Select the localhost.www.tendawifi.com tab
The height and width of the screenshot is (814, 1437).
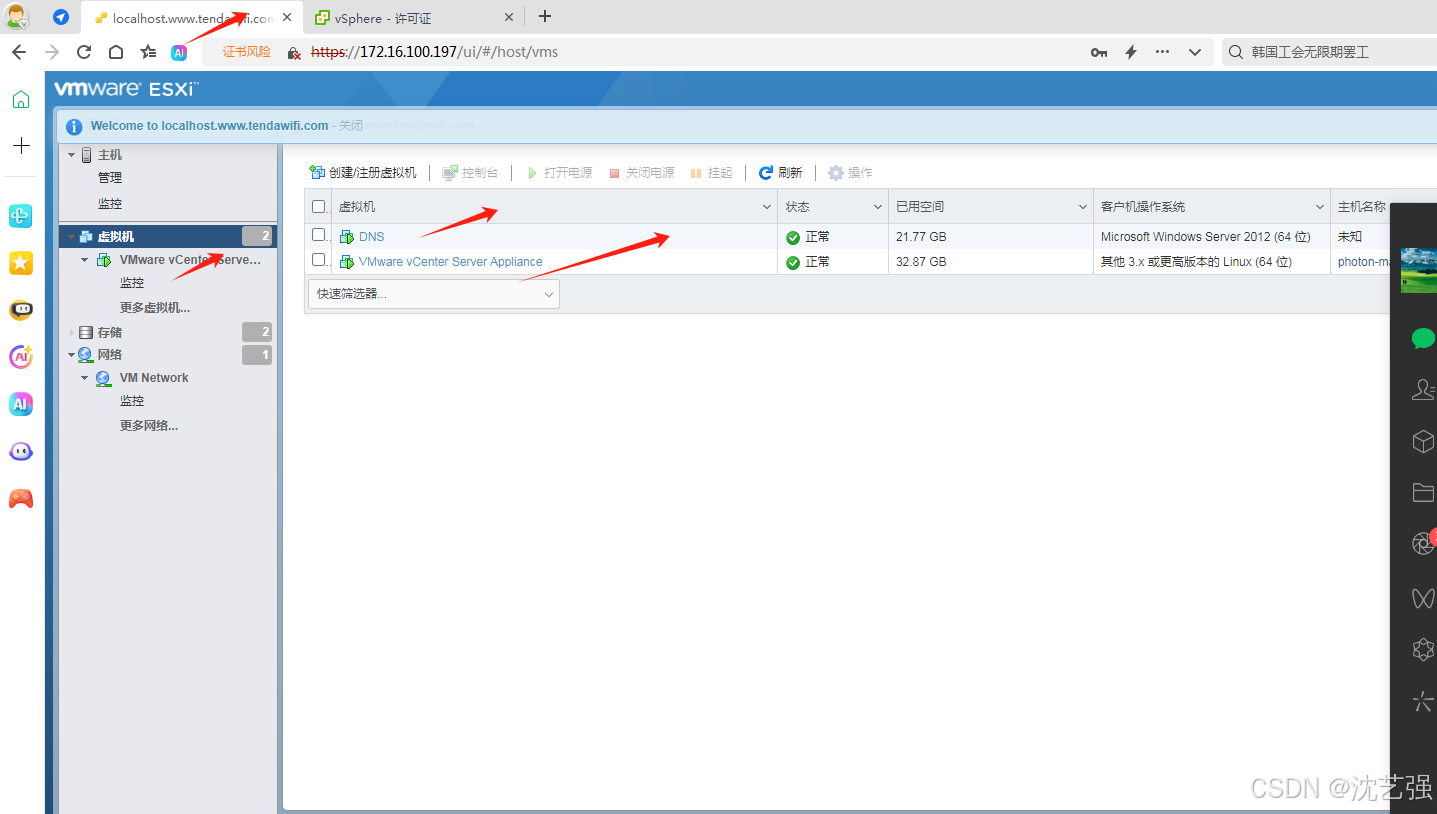tap(190, 18)
